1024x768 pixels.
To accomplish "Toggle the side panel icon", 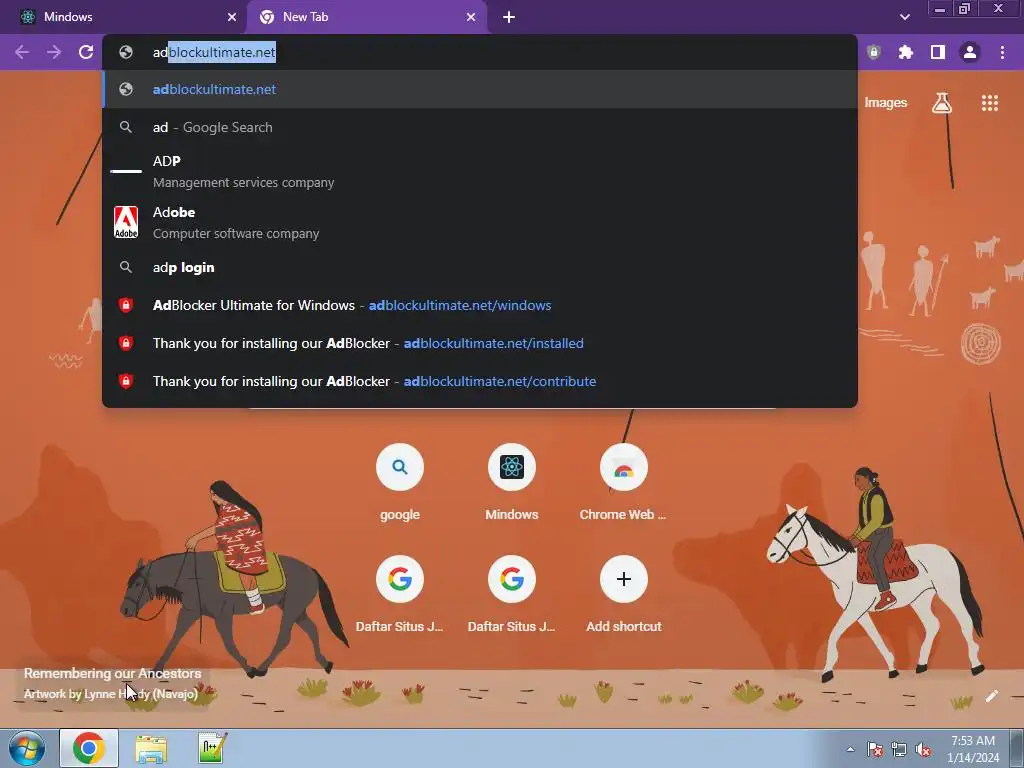I will (x=938, y=52).
